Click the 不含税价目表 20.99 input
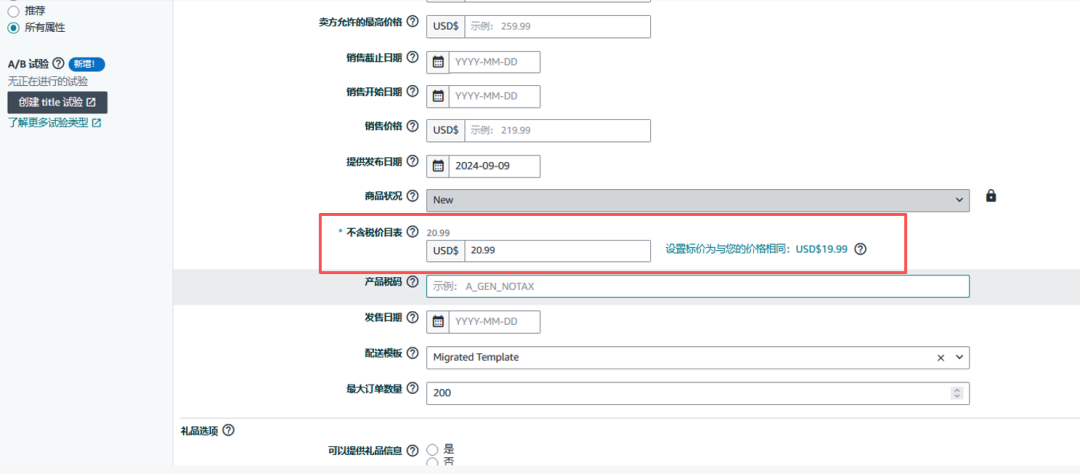 click(x=558, y=251)
